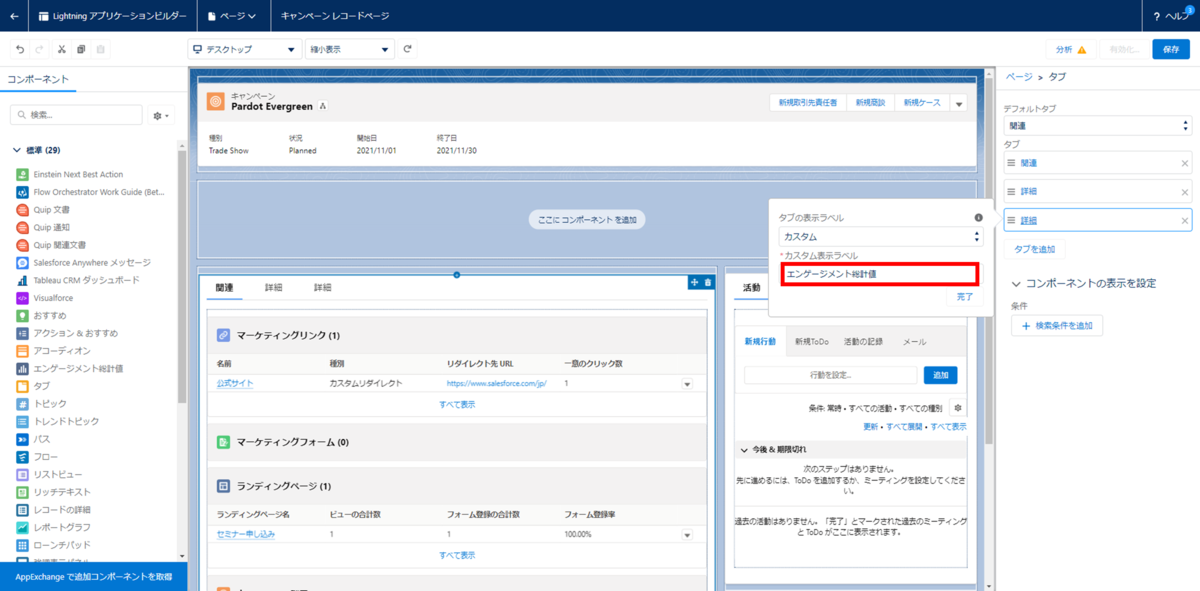
Task: Select the タブ component in list
Action: click(x=34, y=386)
